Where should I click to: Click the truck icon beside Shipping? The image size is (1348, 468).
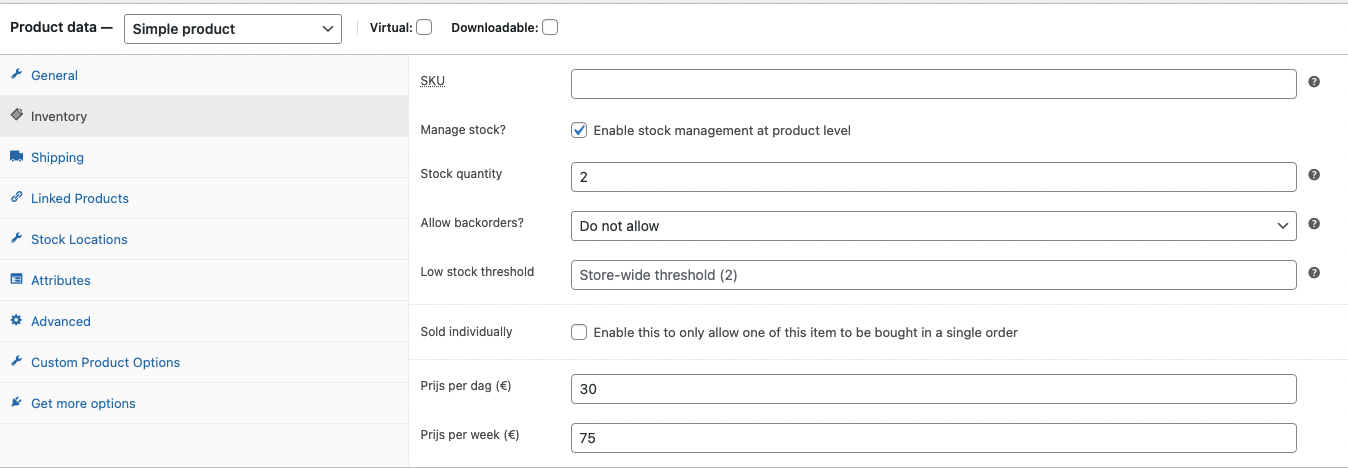click(x=16, y=157)
